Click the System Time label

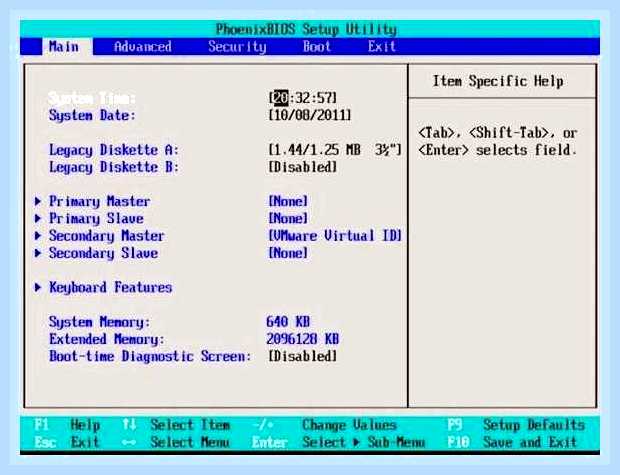tap(92, 98)
